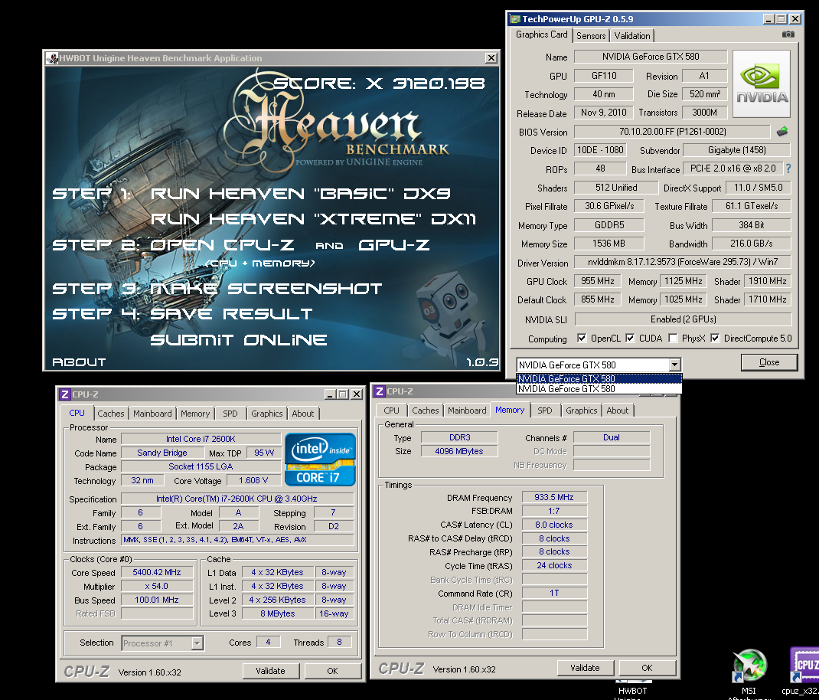The width and height of the screenshot is (819, 700).
Task: Open Mainboard tab in Memory CPU-Z window
Action: pos(466,411)
